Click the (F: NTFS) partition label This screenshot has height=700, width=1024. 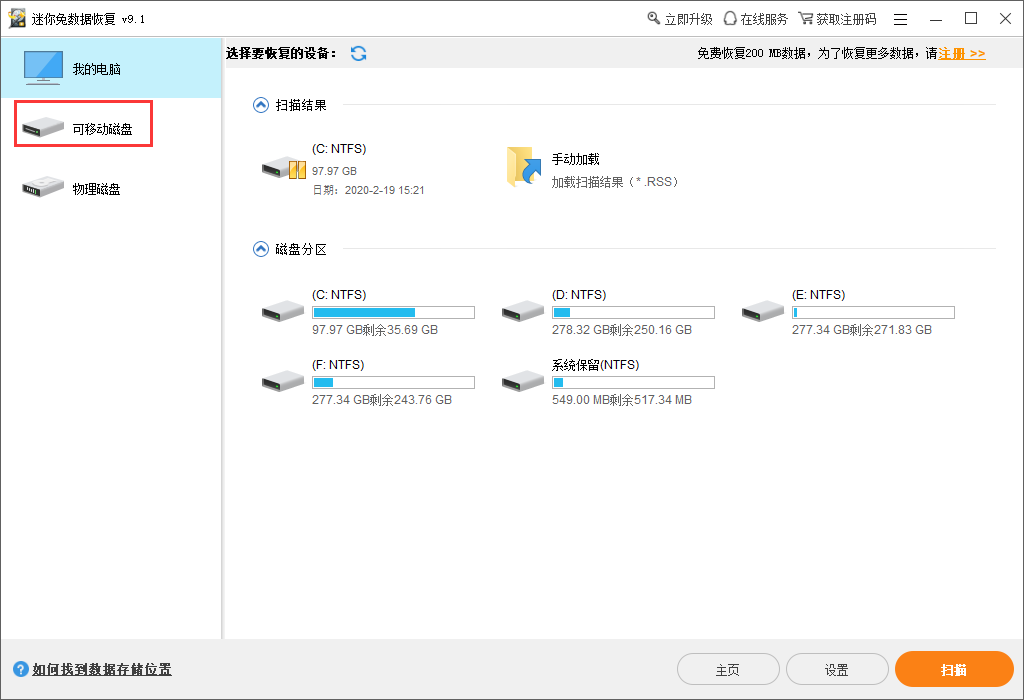coord(338,365)
